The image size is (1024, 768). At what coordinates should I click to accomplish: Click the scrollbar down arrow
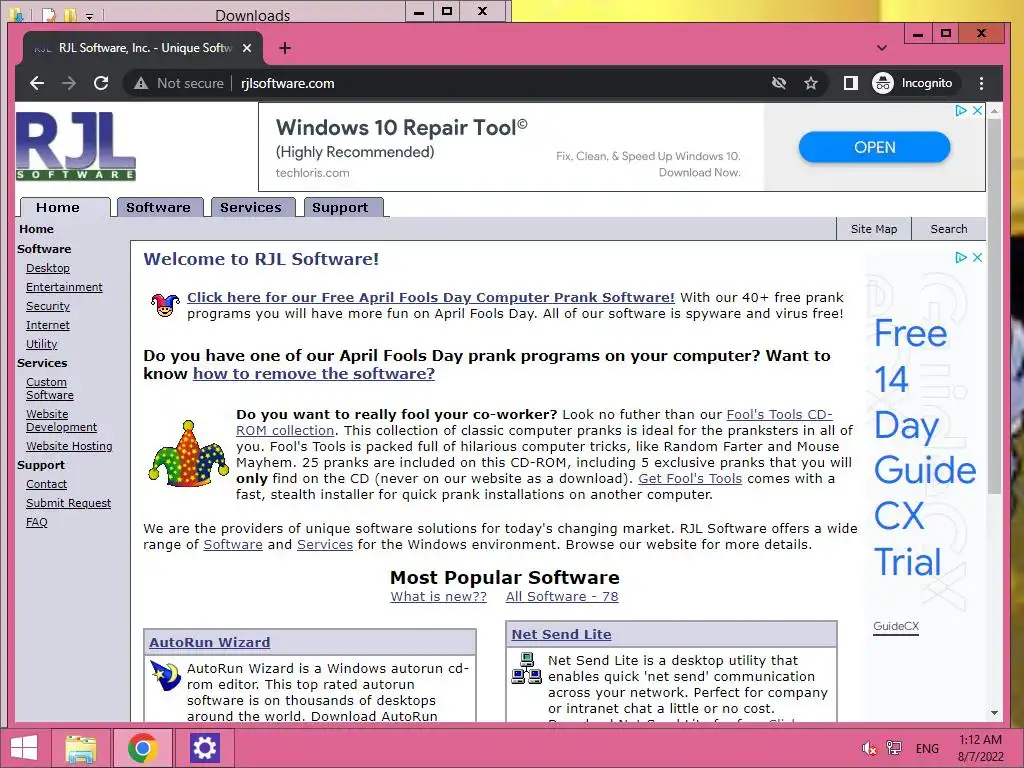click(994, 713)
